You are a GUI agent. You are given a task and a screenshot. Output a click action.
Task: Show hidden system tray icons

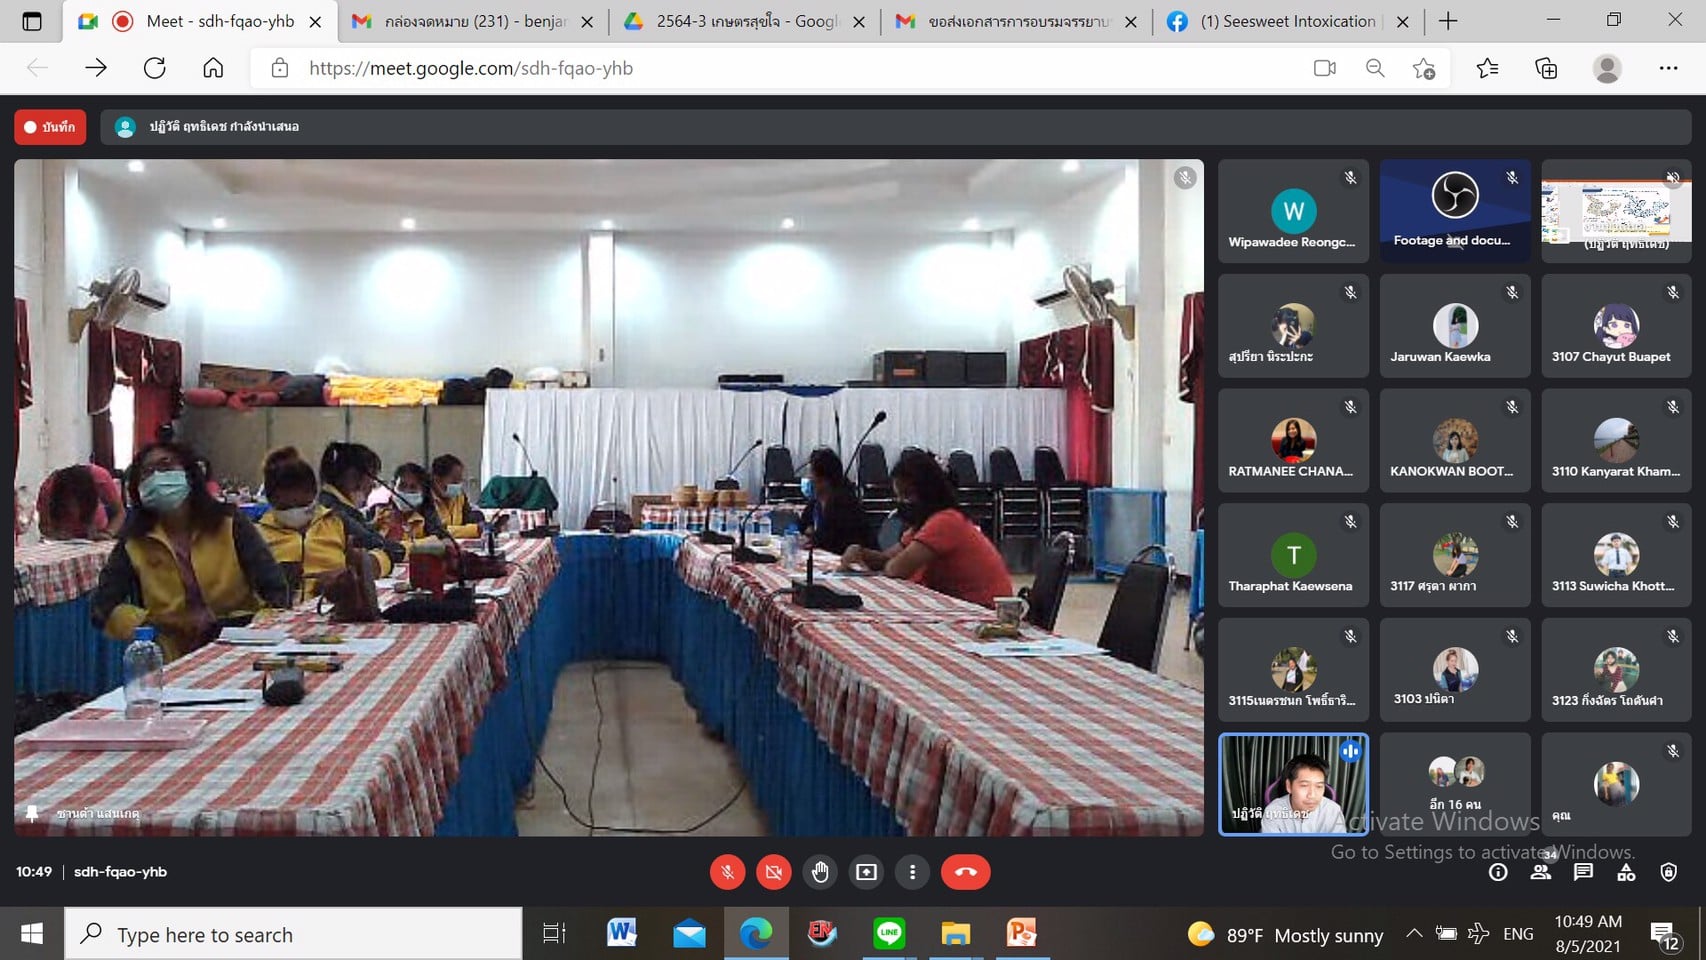pyautogui.click(x=1414, y=934)
